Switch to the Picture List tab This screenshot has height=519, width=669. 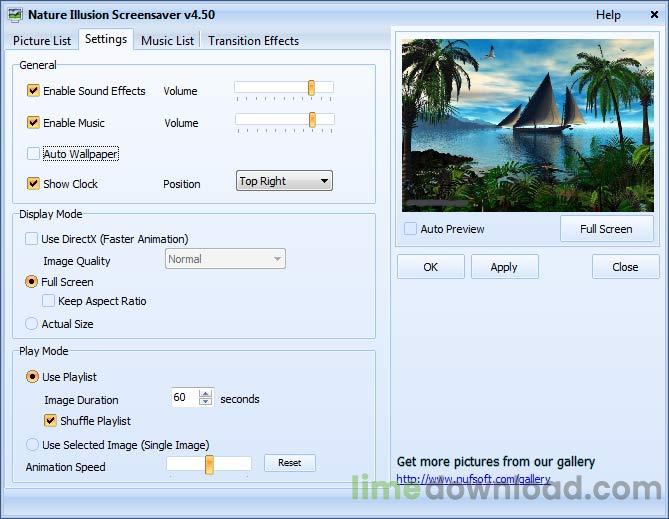pyautogui.click(x=42, y=41)
